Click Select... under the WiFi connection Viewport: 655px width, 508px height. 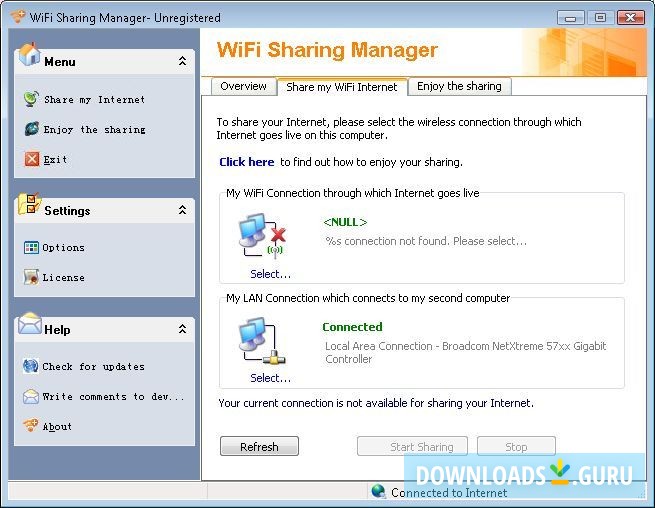(270, 274)
